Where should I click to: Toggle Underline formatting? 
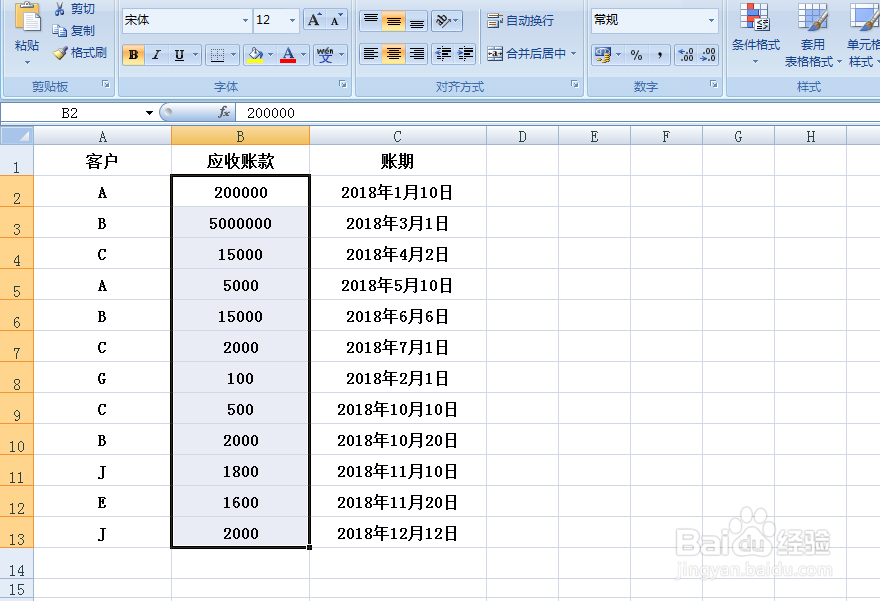point(179,54)
